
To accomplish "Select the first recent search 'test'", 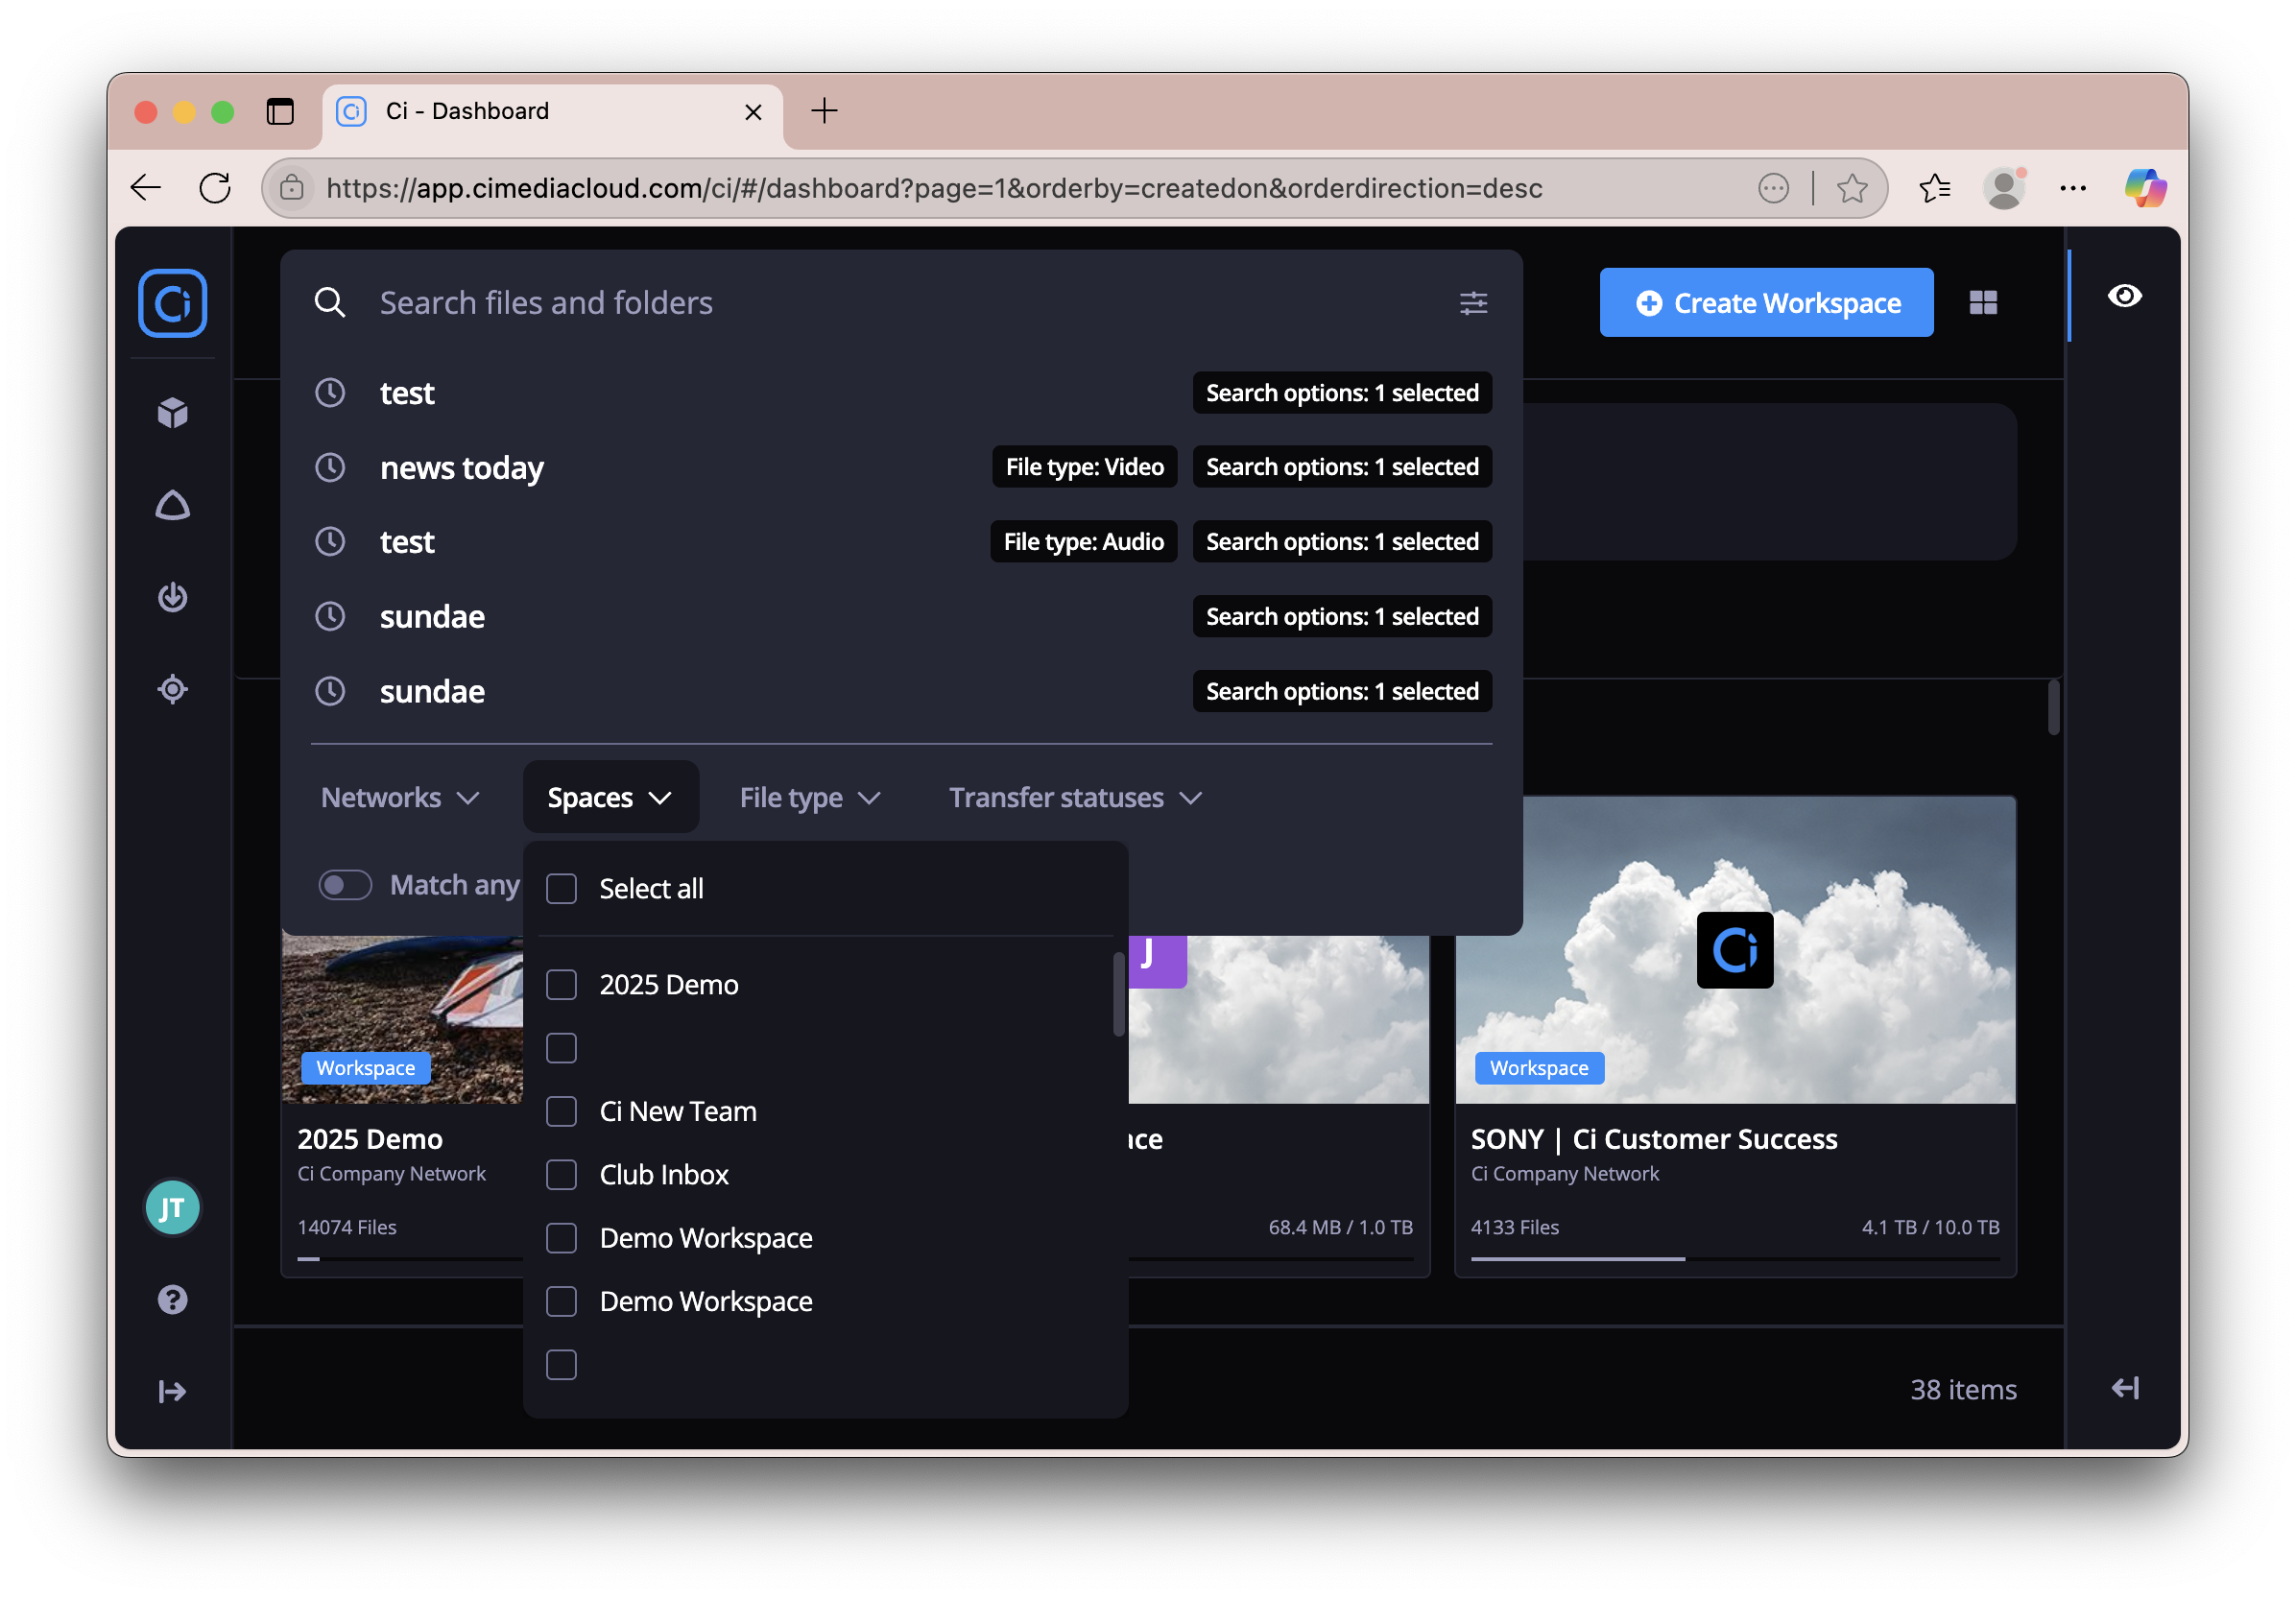I will tap(901, 393).
